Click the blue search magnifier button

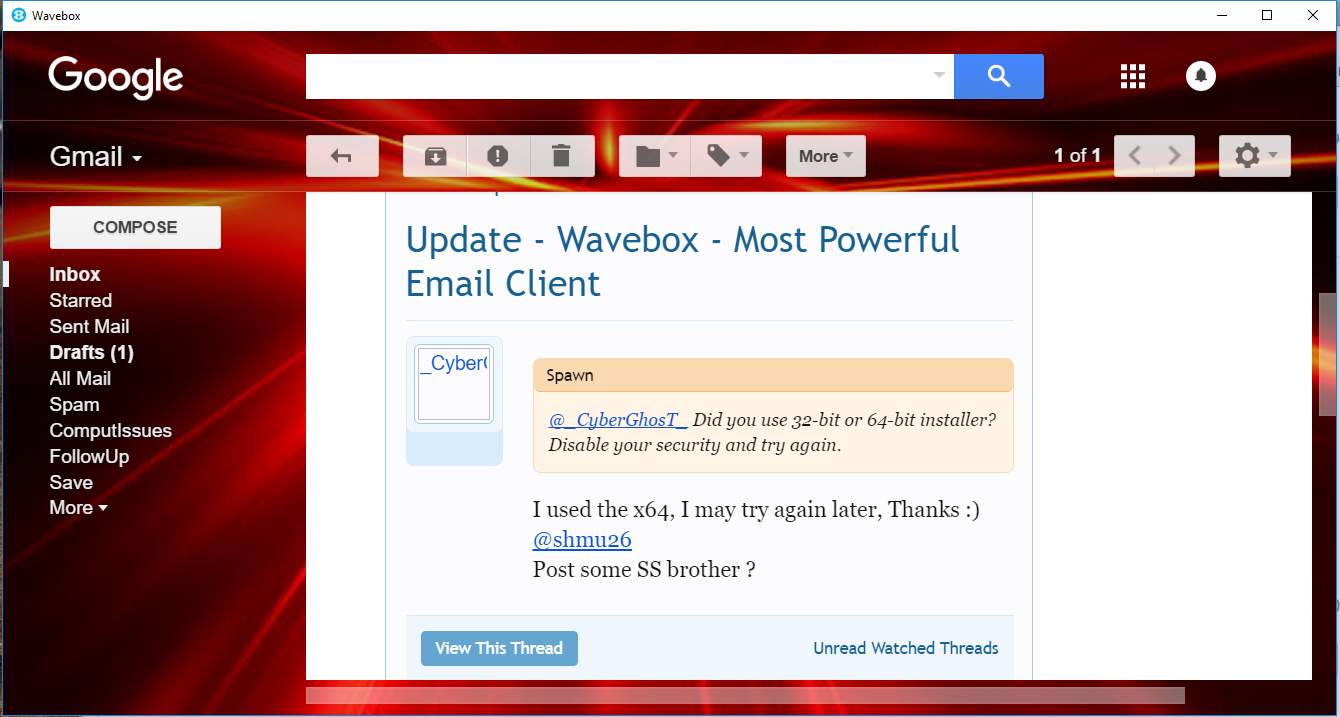coord(999,76)
